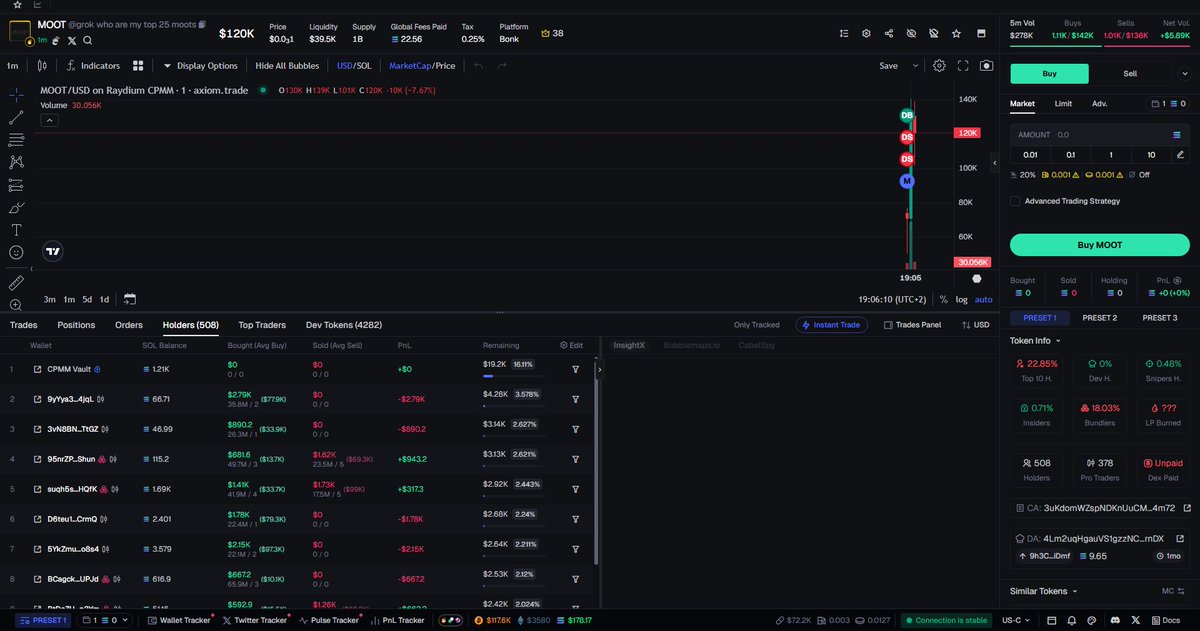Enter fullscreen chart mode

pyautogui.click(x=963, y=66)
